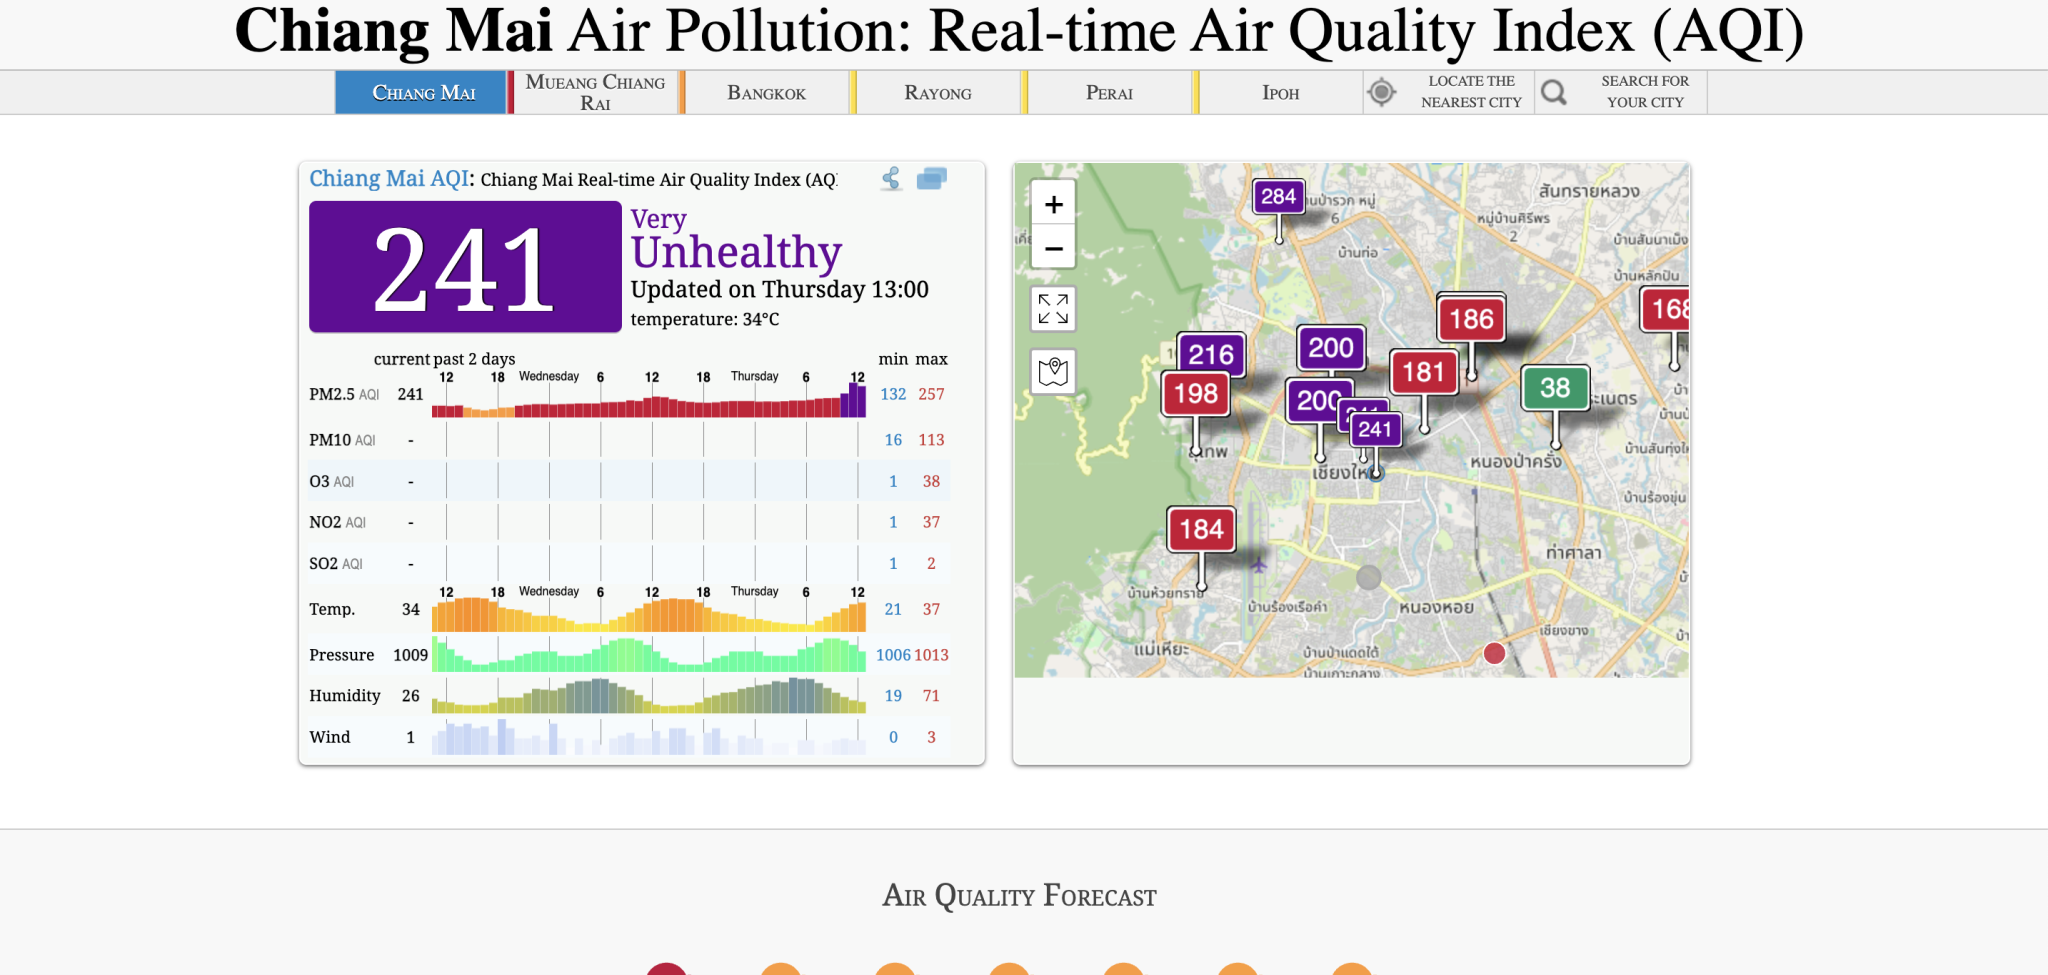
Task: Open the Perai city tab
Action: pyautogui.click(x=1109, y=93)
